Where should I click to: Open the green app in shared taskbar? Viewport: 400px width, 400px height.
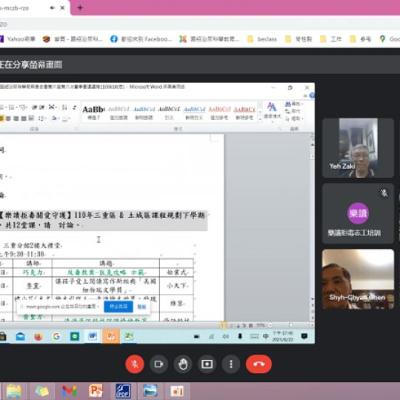click(74, 336)
